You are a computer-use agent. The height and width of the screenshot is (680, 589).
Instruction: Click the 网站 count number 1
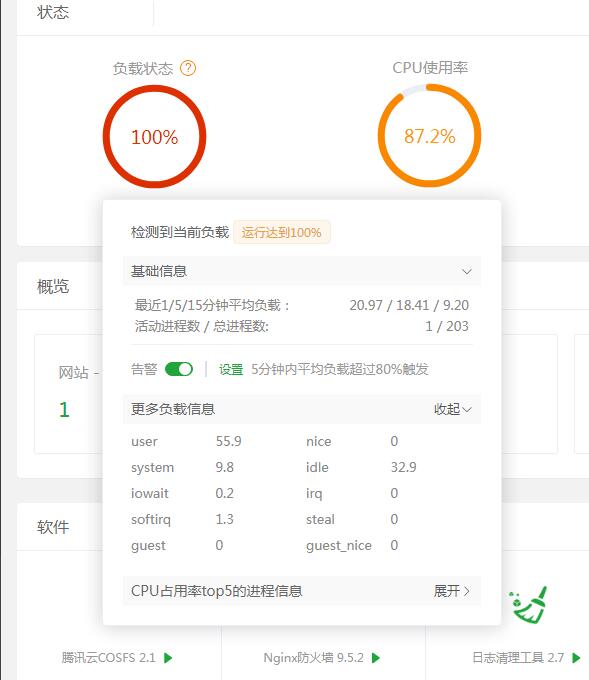pos(64,409)
